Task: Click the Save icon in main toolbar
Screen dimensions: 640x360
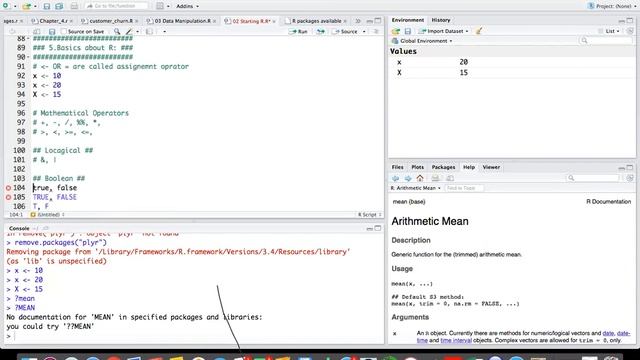Action: pos(47,6)
